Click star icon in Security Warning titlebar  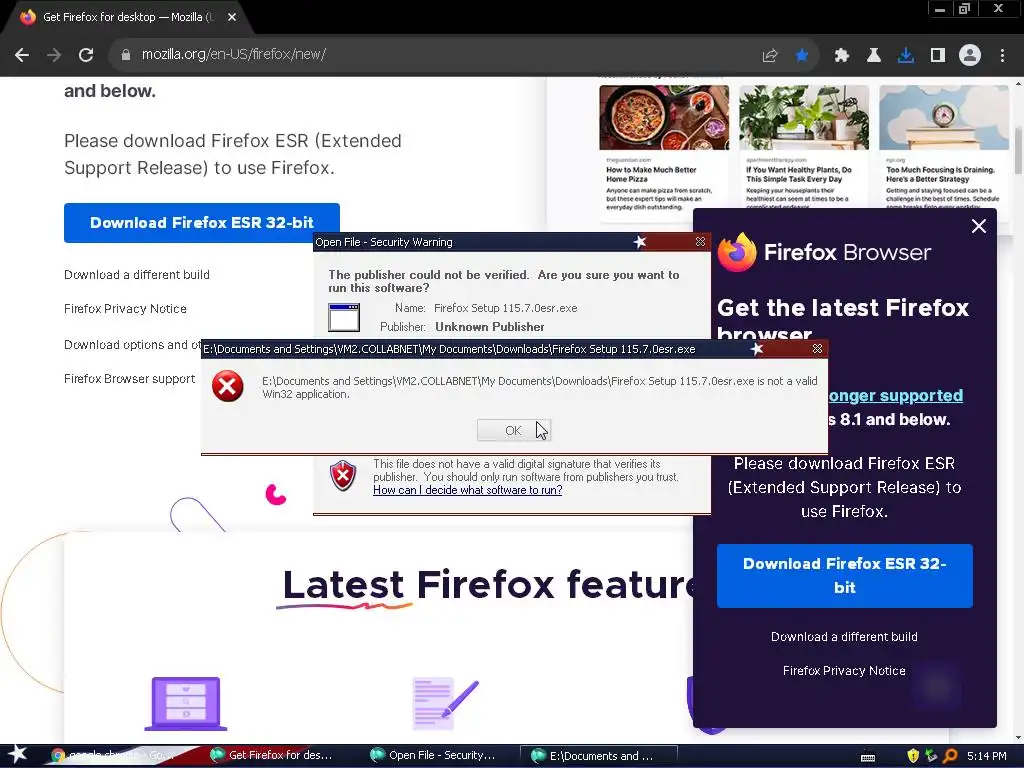[640, 242]
